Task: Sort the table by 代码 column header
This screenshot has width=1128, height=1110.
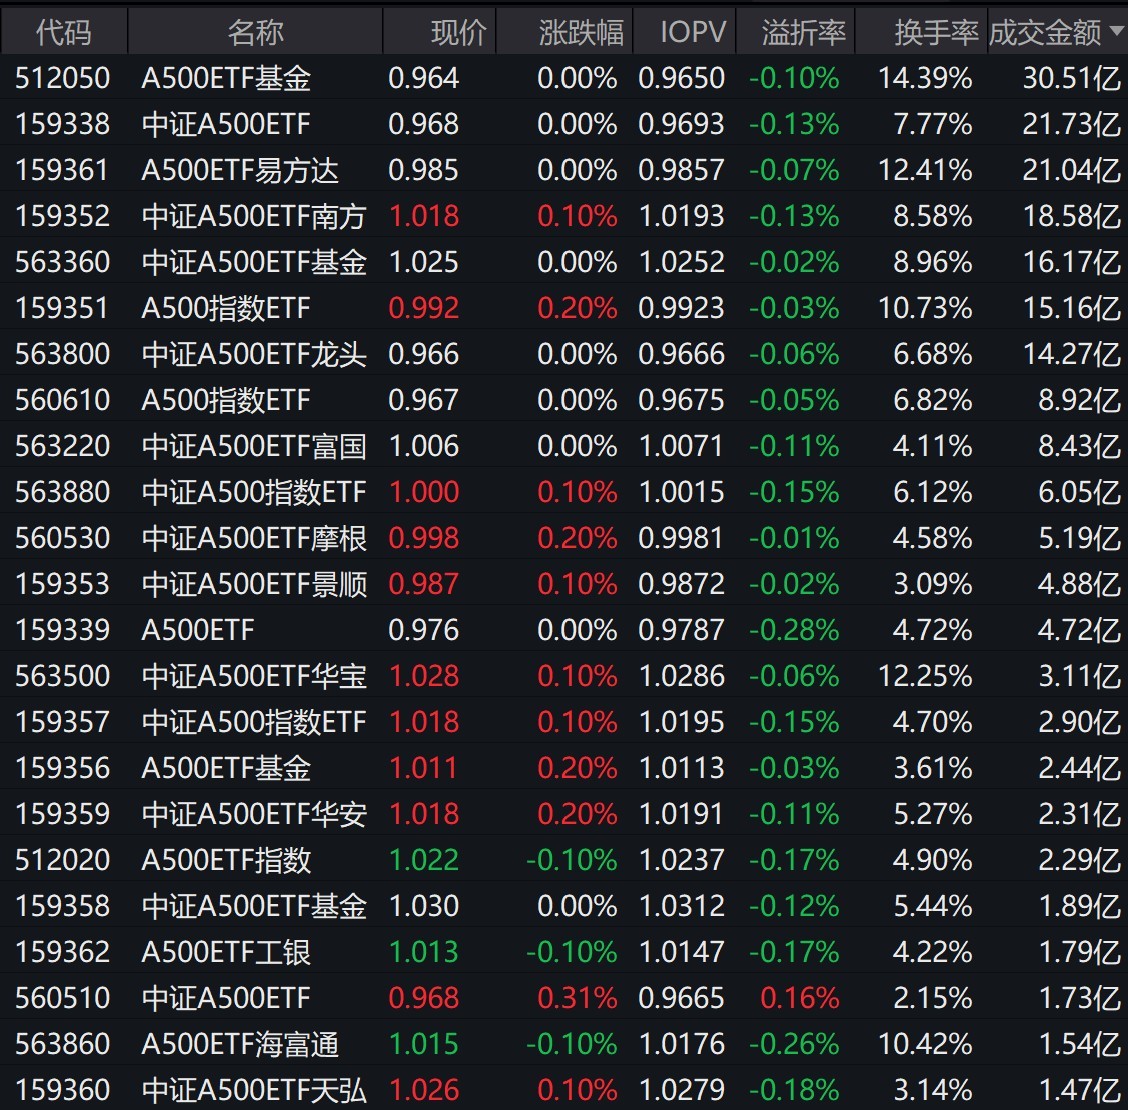Action: point(63,33)
